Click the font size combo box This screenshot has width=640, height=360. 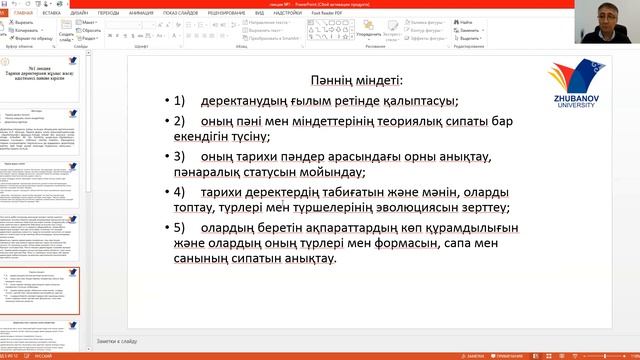[148, 25]
